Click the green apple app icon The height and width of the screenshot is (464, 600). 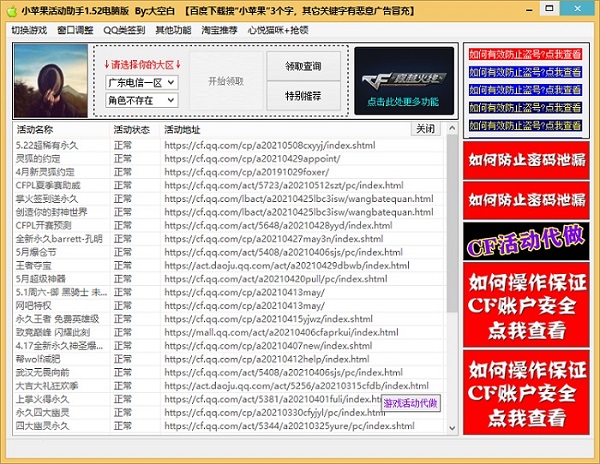[x=12, y=11]
